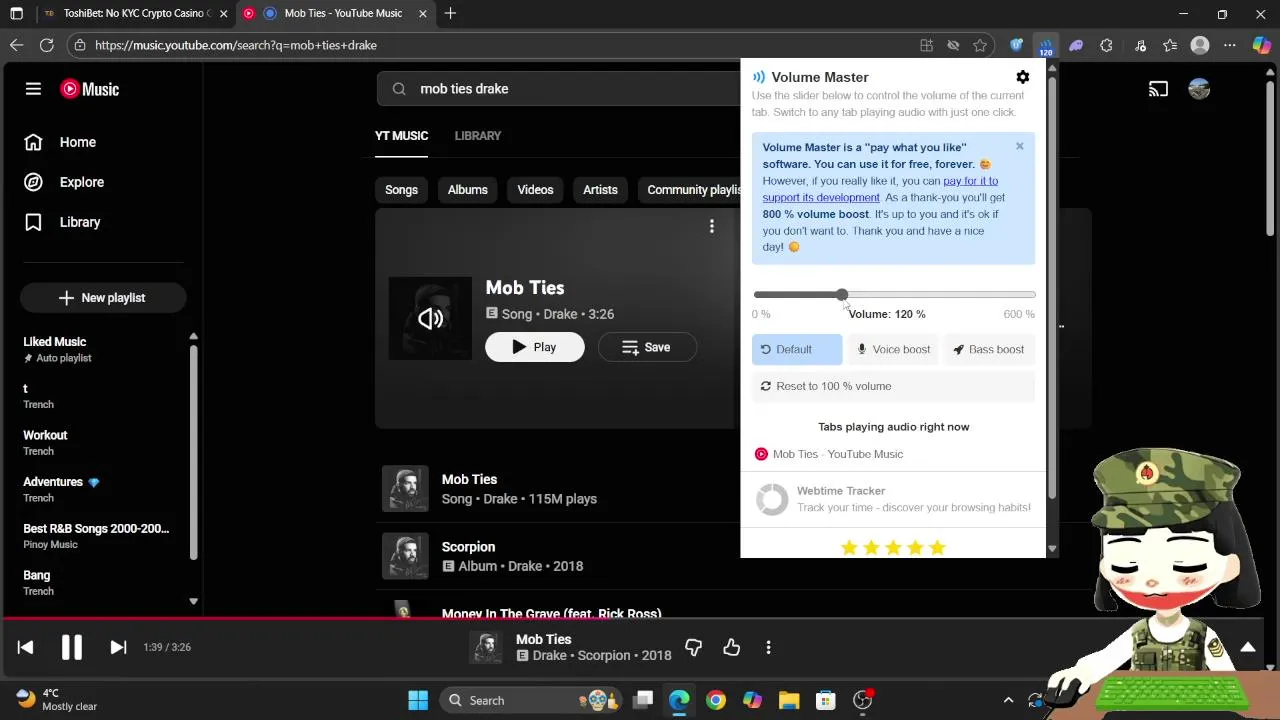Filter results by Videos
The height and width of the screenshot is (720, 1280).
click(x=535, y=190)
